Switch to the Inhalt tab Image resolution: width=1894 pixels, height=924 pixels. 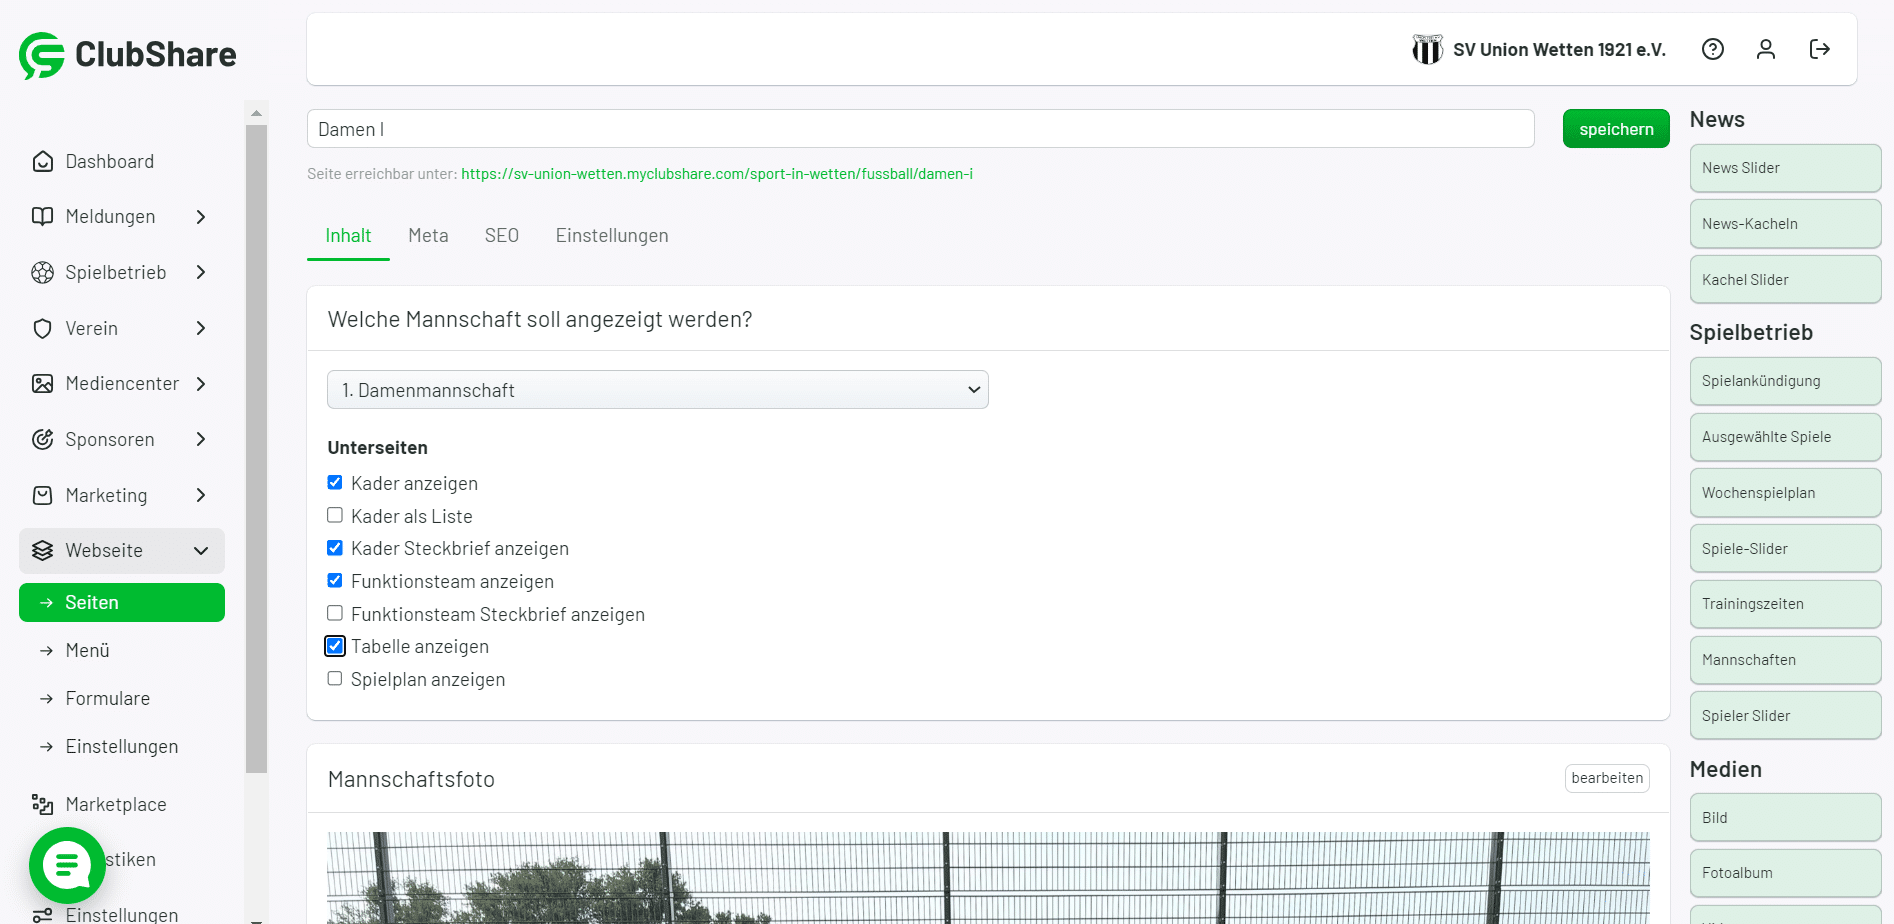coord(348,236)
